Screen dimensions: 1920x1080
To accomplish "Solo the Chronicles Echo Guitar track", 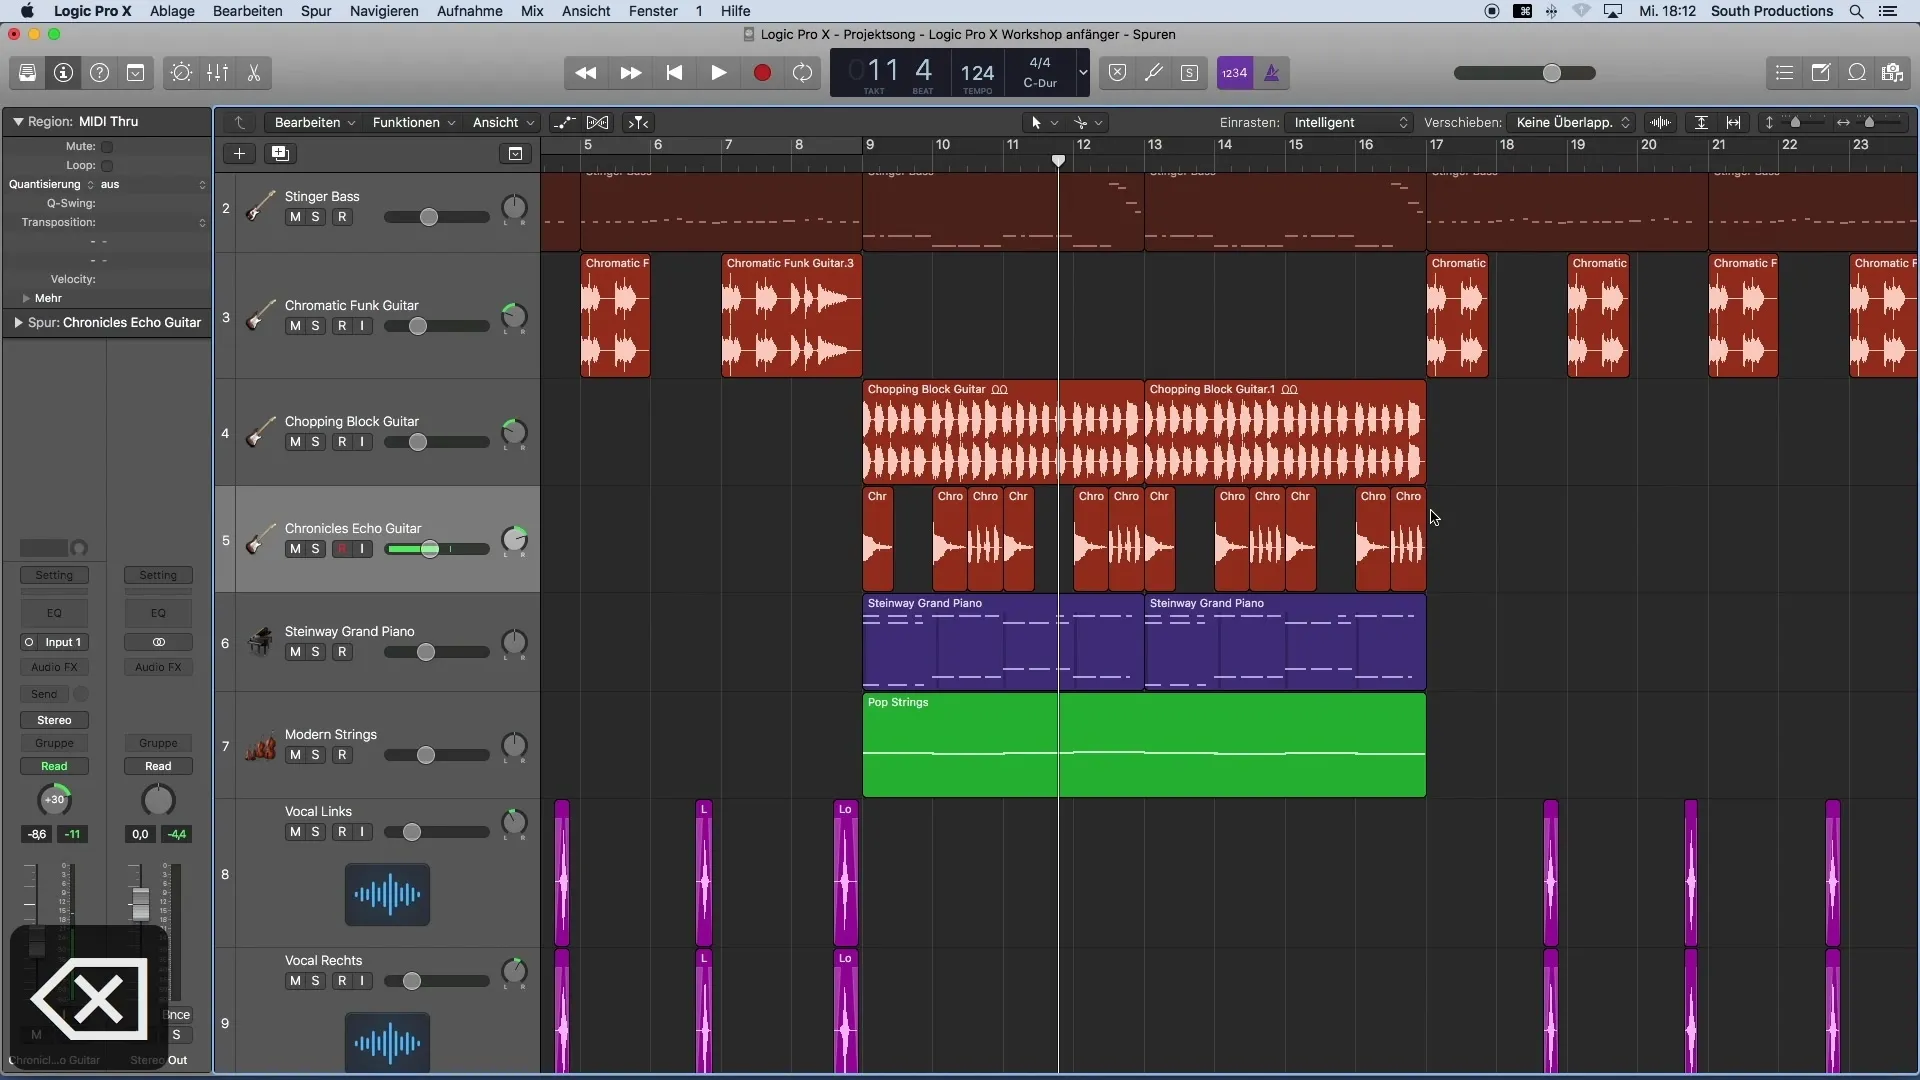I will 314,549.
